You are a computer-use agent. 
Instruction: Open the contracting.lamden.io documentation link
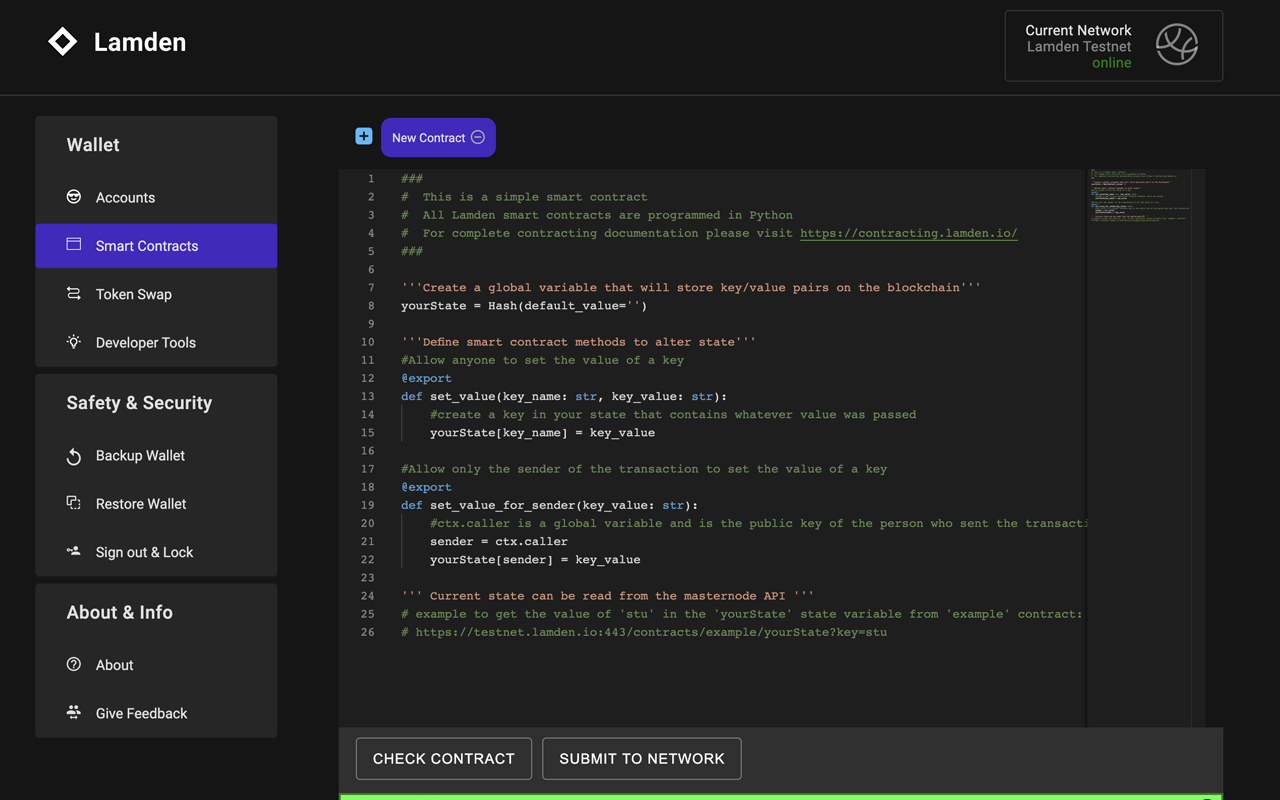click(x=908, y=233)
